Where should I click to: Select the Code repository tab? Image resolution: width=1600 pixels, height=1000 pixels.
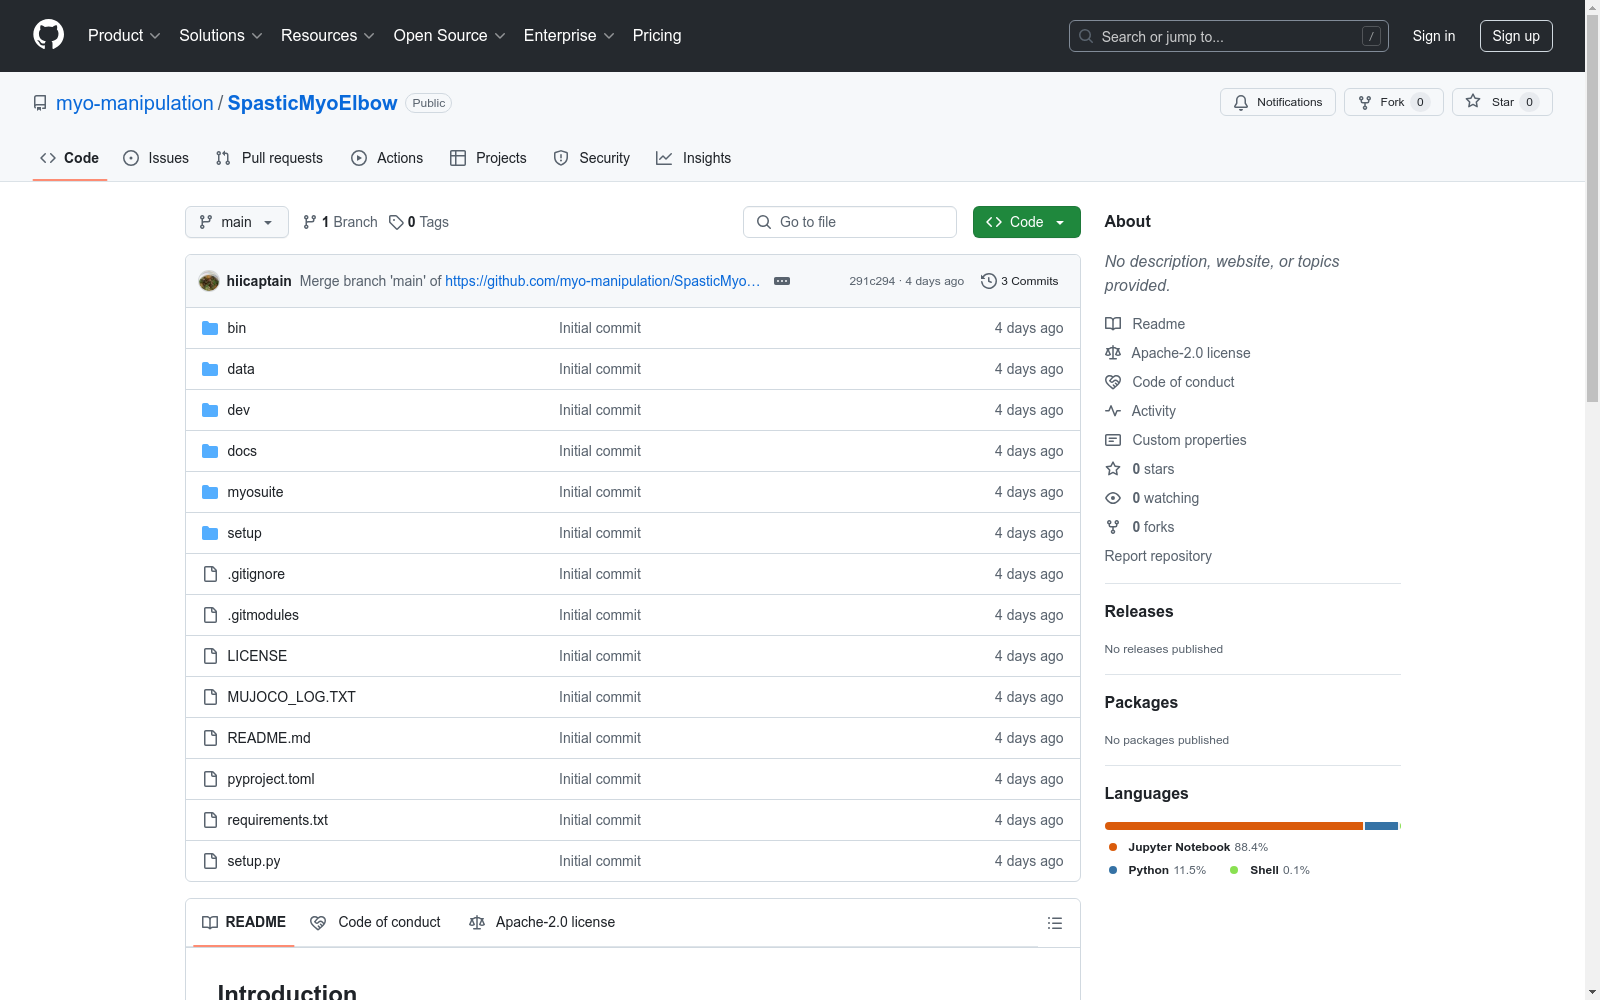click(70, 158)
